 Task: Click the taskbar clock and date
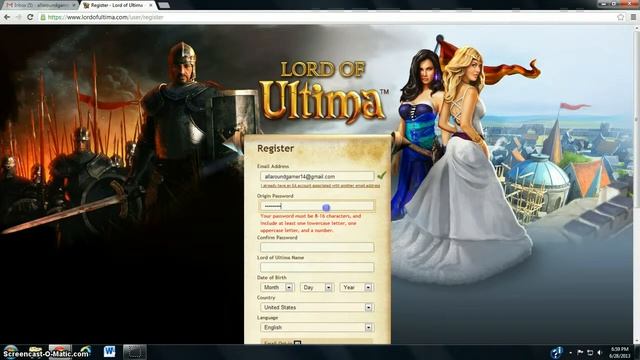(x=620, y=352)
